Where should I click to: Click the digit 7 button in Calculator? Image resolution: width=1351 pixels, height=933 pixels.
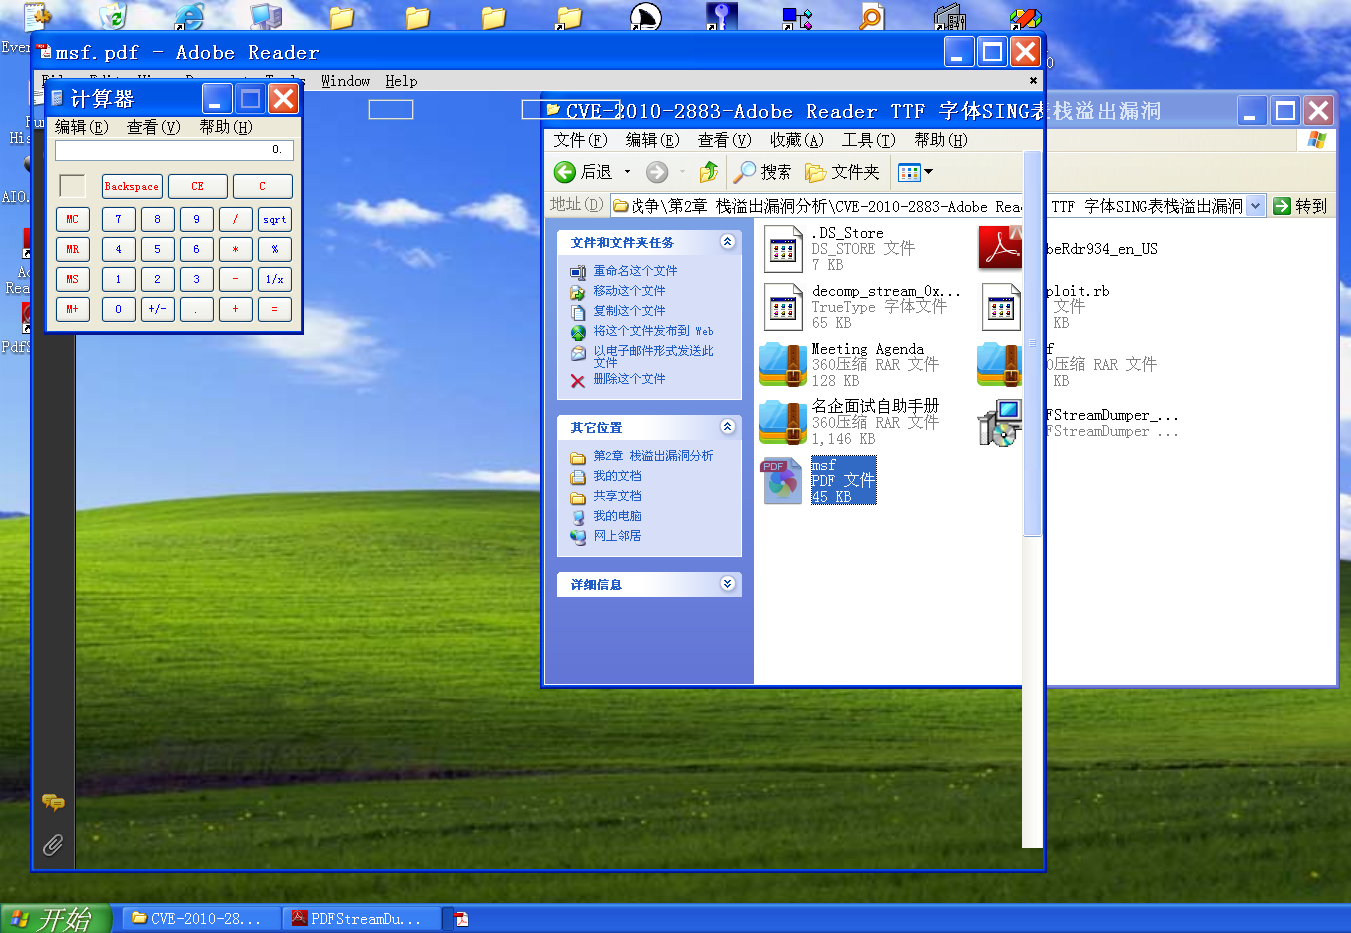(x=118, y=219)
